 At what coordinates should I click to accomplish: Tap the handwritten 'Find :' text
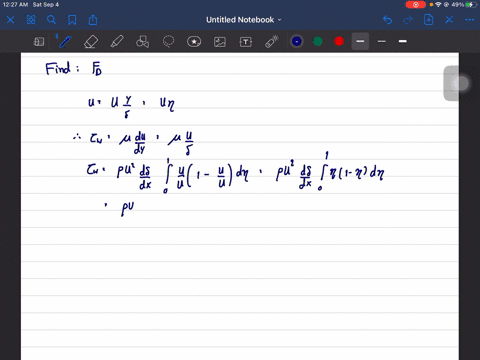pyautogui.click(x=62, y=68)
